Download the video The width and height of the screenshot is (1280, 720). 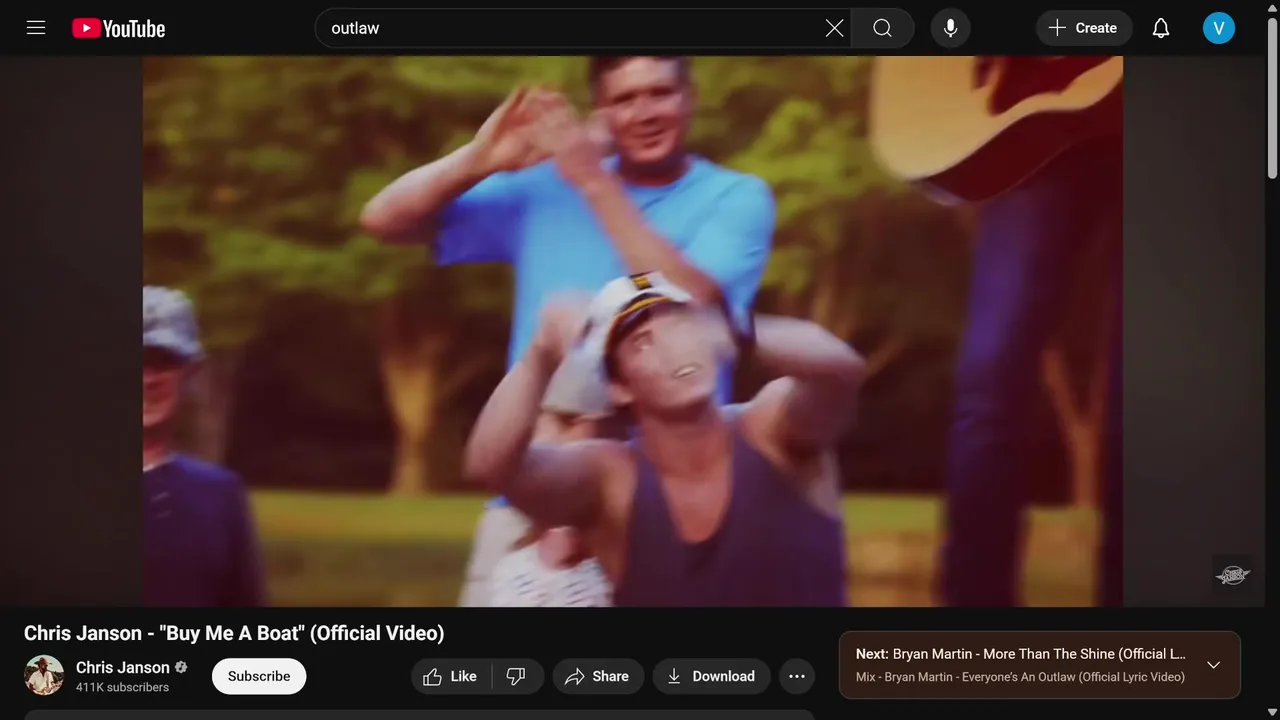click(711, 677)
